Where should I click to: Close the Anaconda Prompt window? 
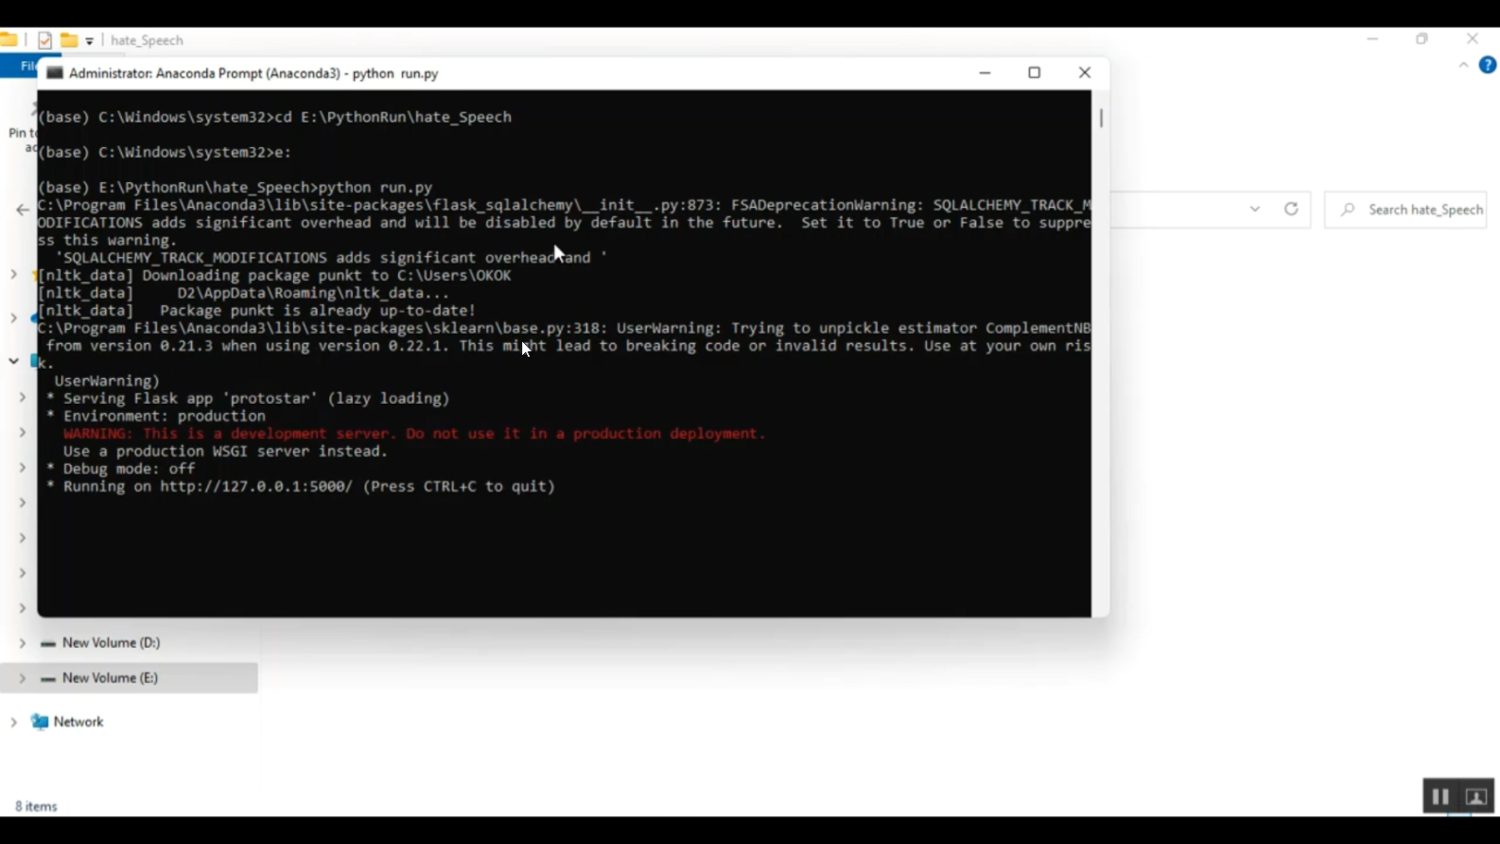1084,73
